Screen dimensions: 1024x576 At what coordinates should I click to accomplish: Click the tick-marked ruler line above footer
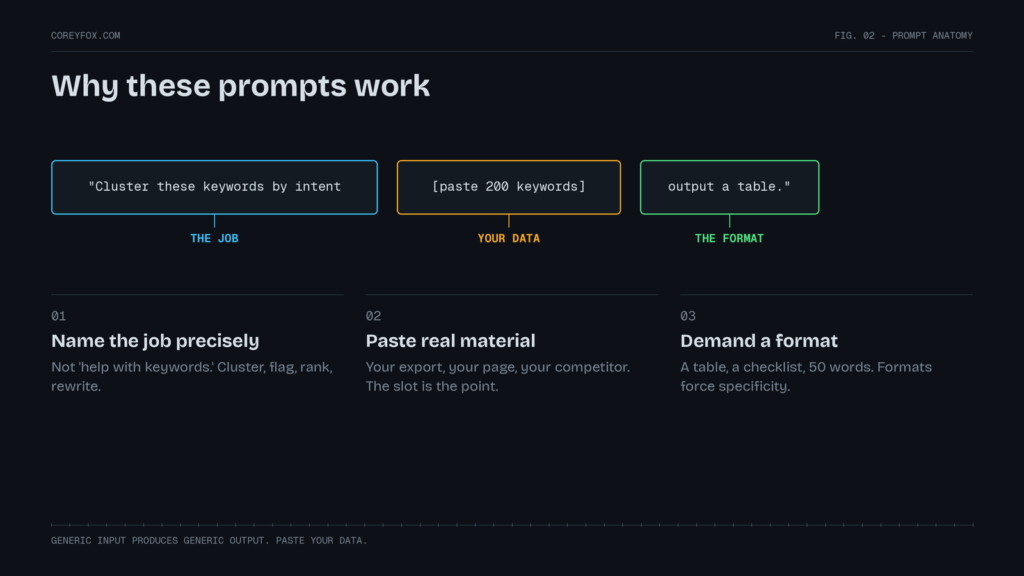pyautogui.click(x=512, y=524)
